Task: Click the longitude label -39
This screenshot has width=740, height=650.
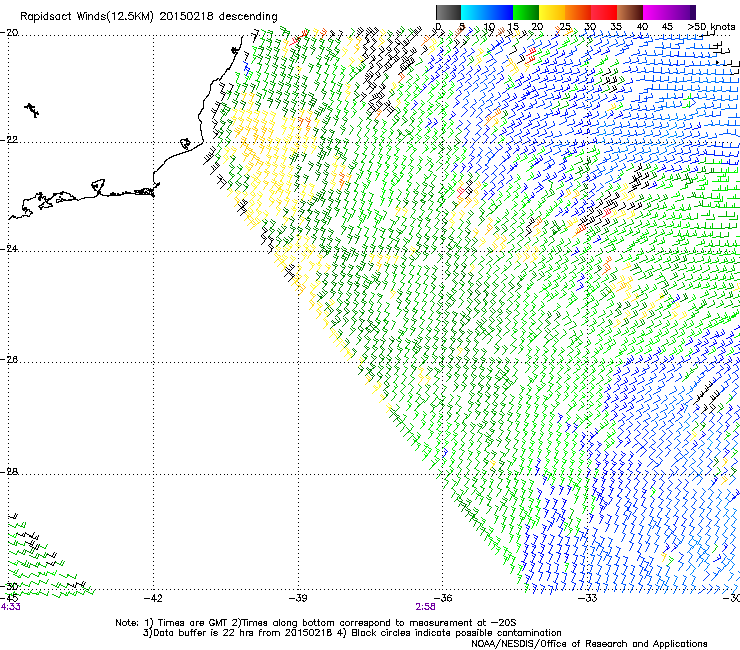Action: coord(298,598)
